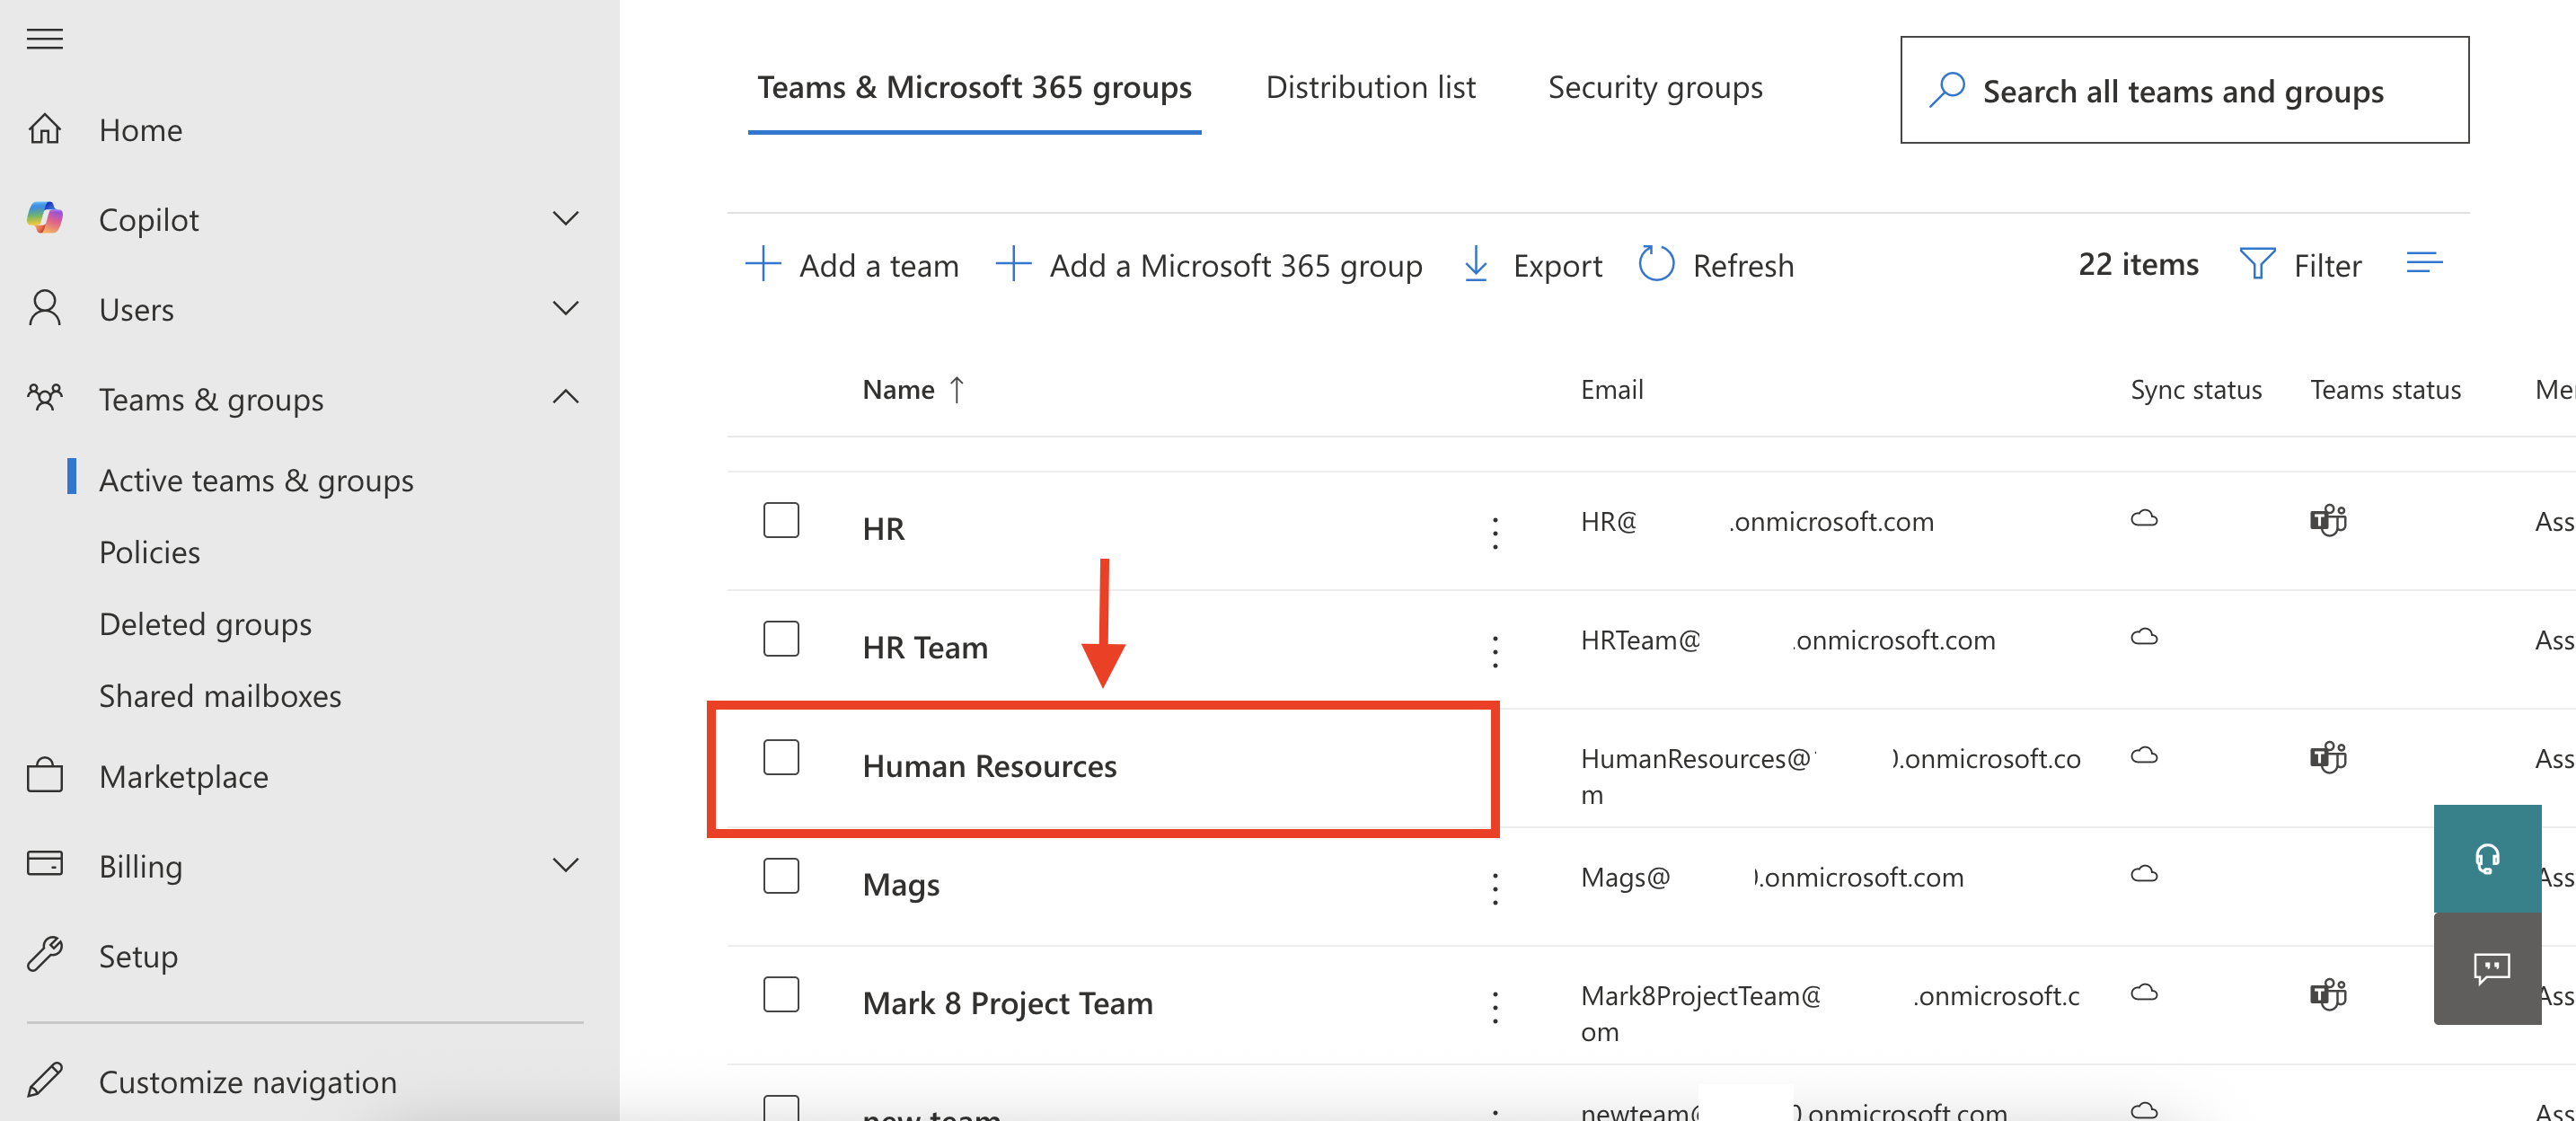Expand the Users navigation section
The height and width of the screenshot is (1121, 2576).
tap(565, 308)
